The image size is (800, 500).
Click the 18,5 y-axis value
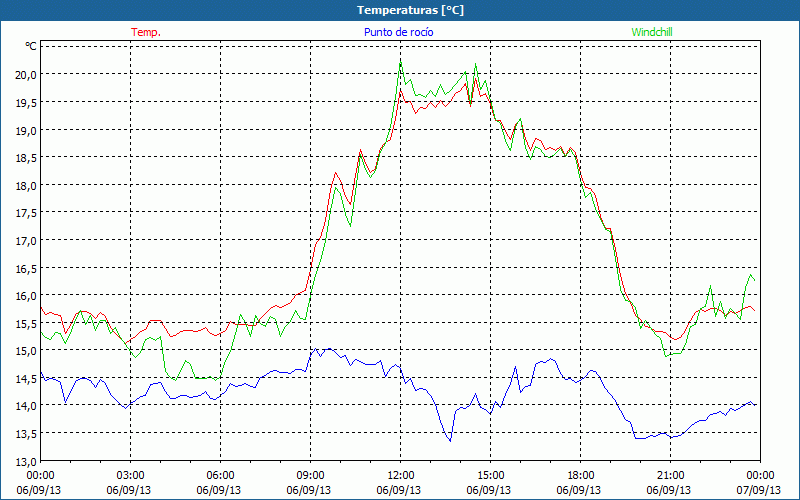pyautogui.click(x=26, y=158)
